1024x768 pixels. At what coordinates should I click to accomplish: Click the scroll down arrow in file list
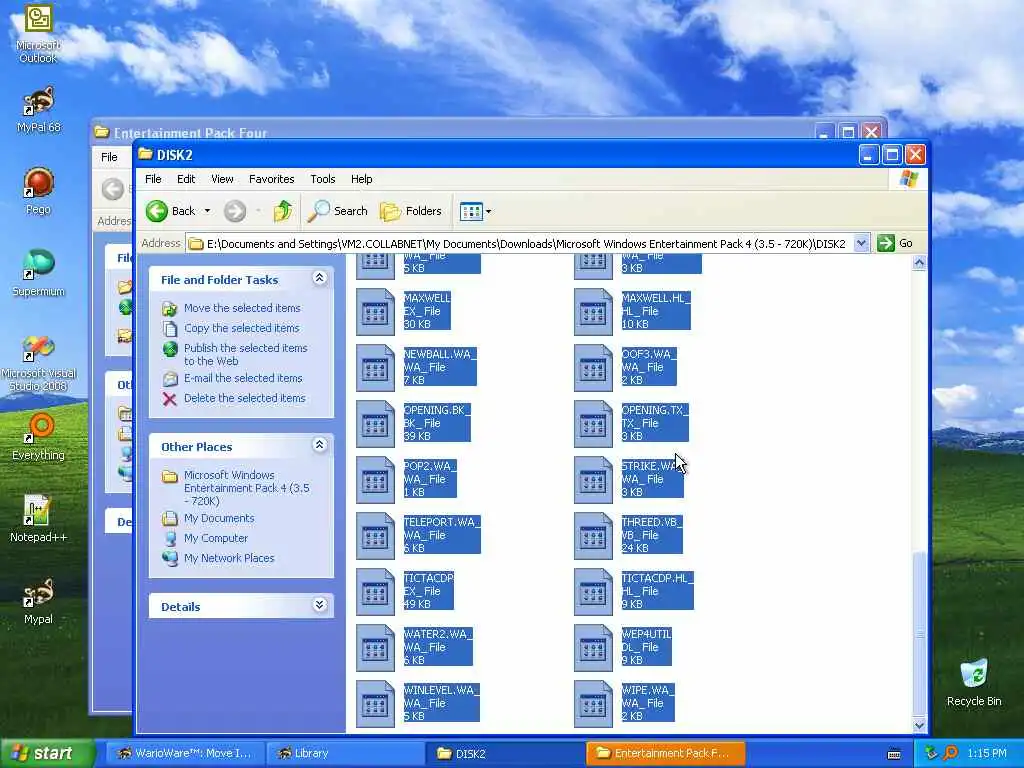pos(920,725)
